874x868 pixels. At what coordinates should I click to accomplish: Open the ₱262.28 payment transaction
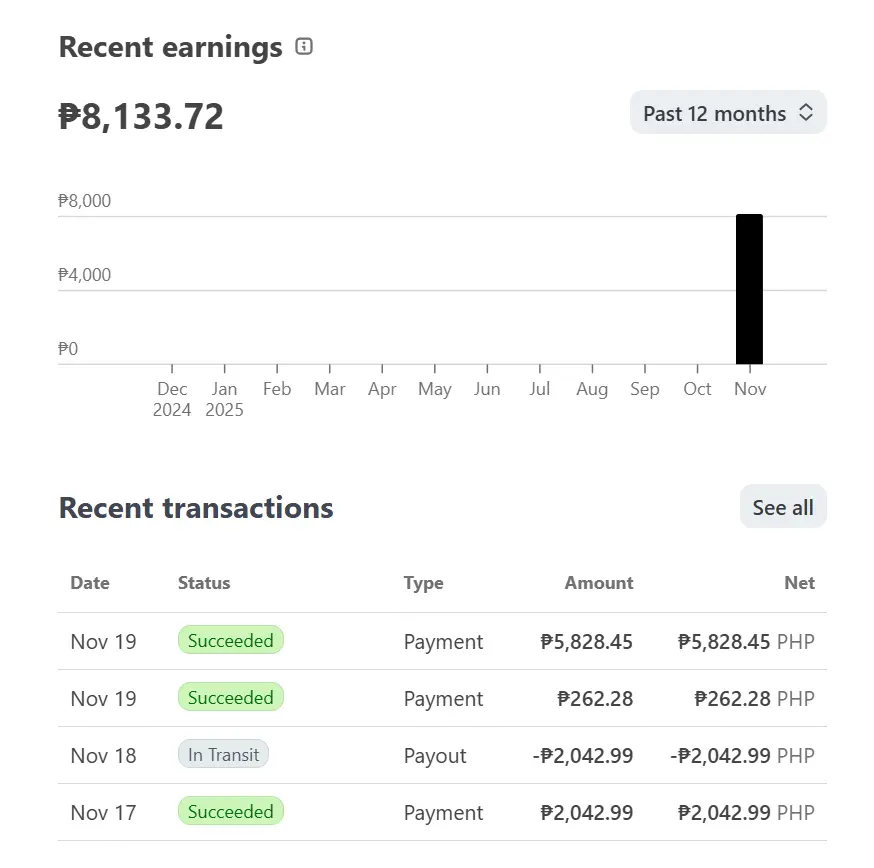[442, 698]
